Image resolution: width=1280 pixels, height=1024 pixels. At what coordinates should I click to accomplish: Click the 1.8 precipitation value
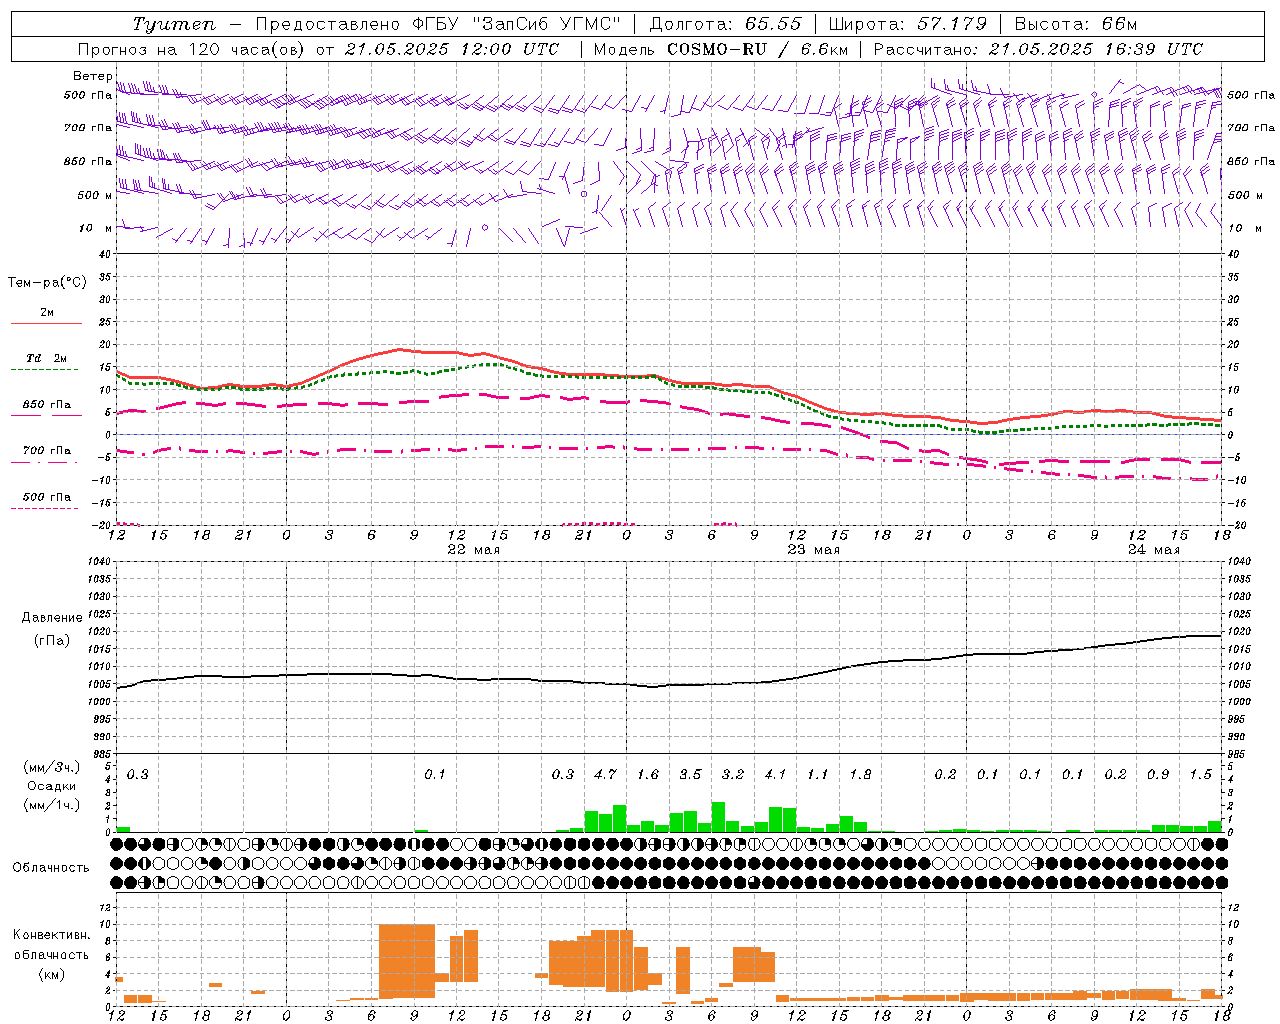[x=860, y=774]
